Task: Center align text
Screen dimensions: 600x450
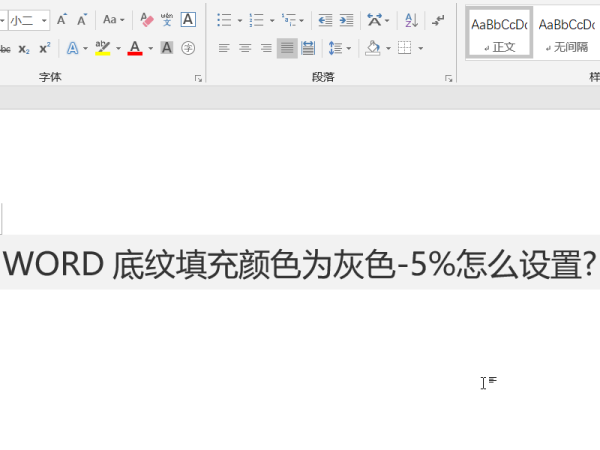Action: point(245,48)
